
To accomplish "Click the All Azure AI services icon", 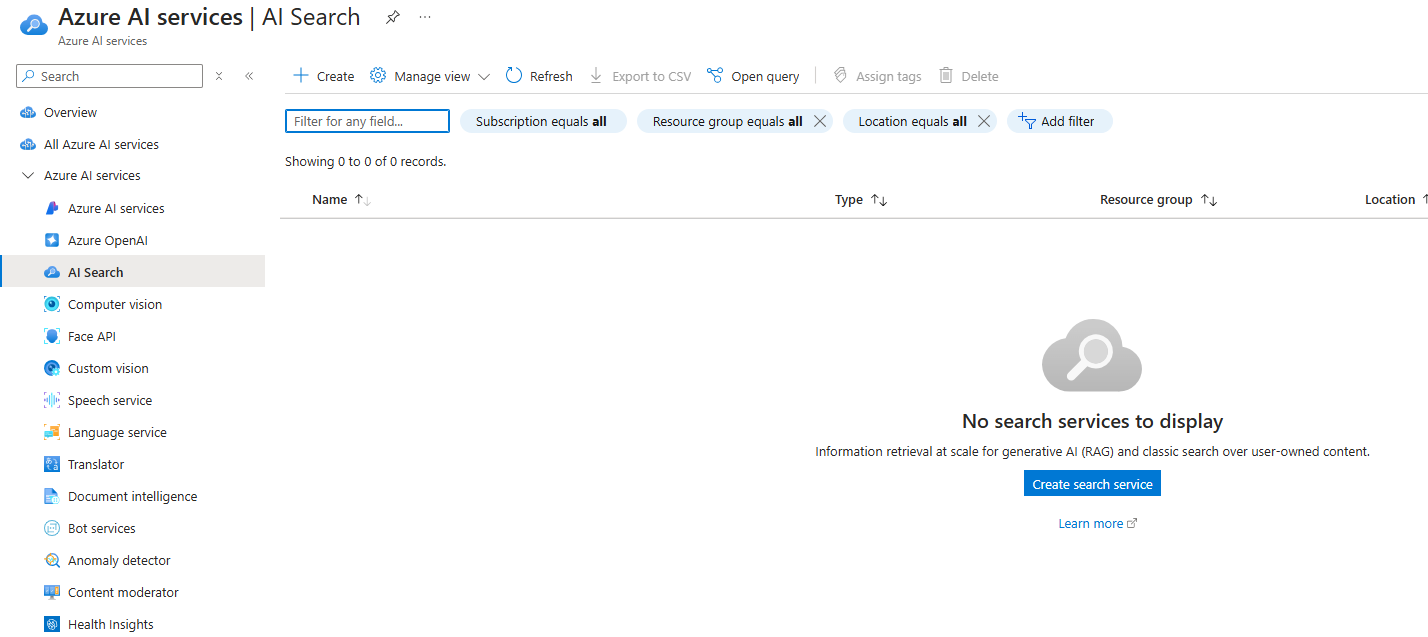I will click(28, 145).
